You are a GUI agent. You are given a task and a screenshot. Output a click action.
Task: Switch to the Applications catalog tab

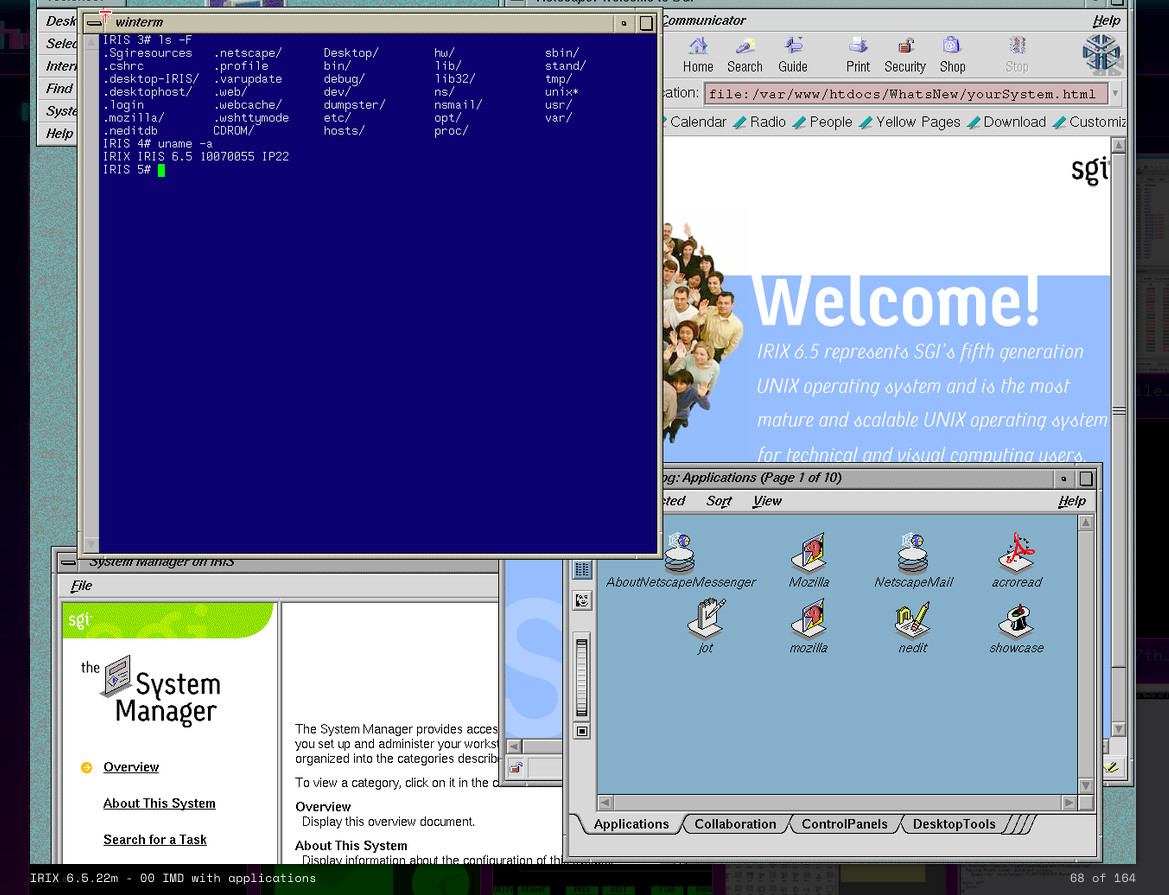click(x=631, y=824)
